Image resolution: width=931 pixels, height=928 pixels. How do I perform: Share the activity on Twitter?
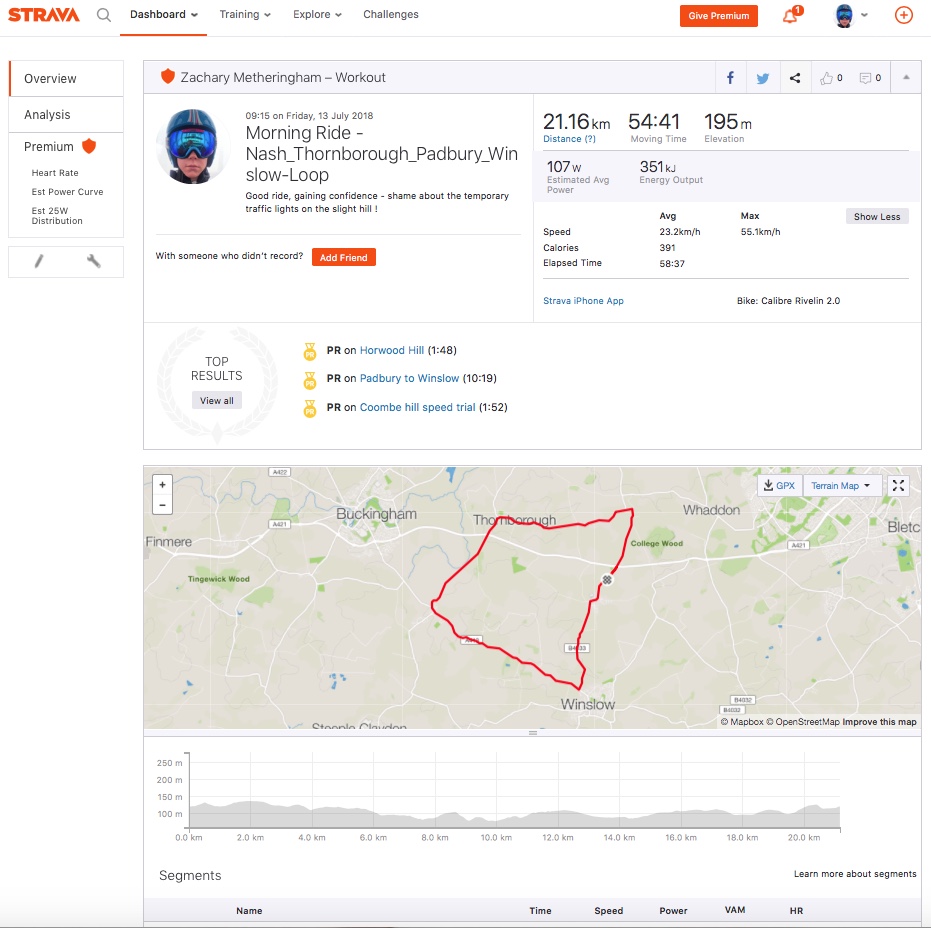[x=764, y=77]
